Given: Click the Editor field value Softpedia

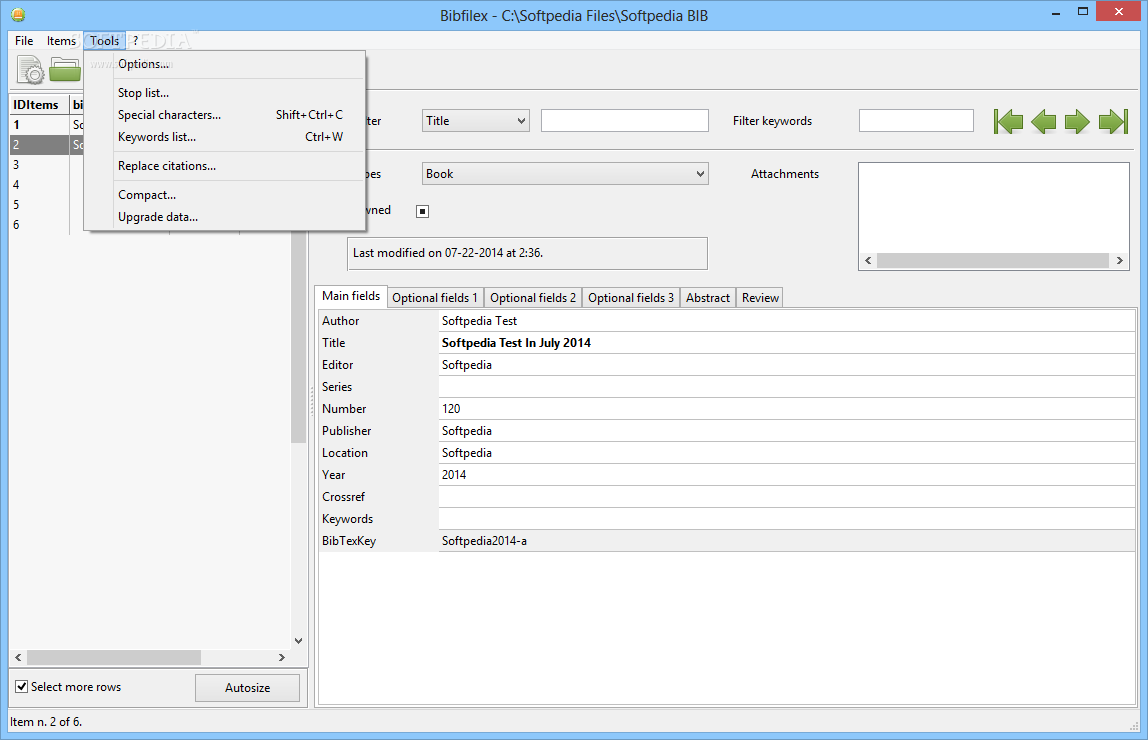Looking at the screenshot, I should point(466,365).
